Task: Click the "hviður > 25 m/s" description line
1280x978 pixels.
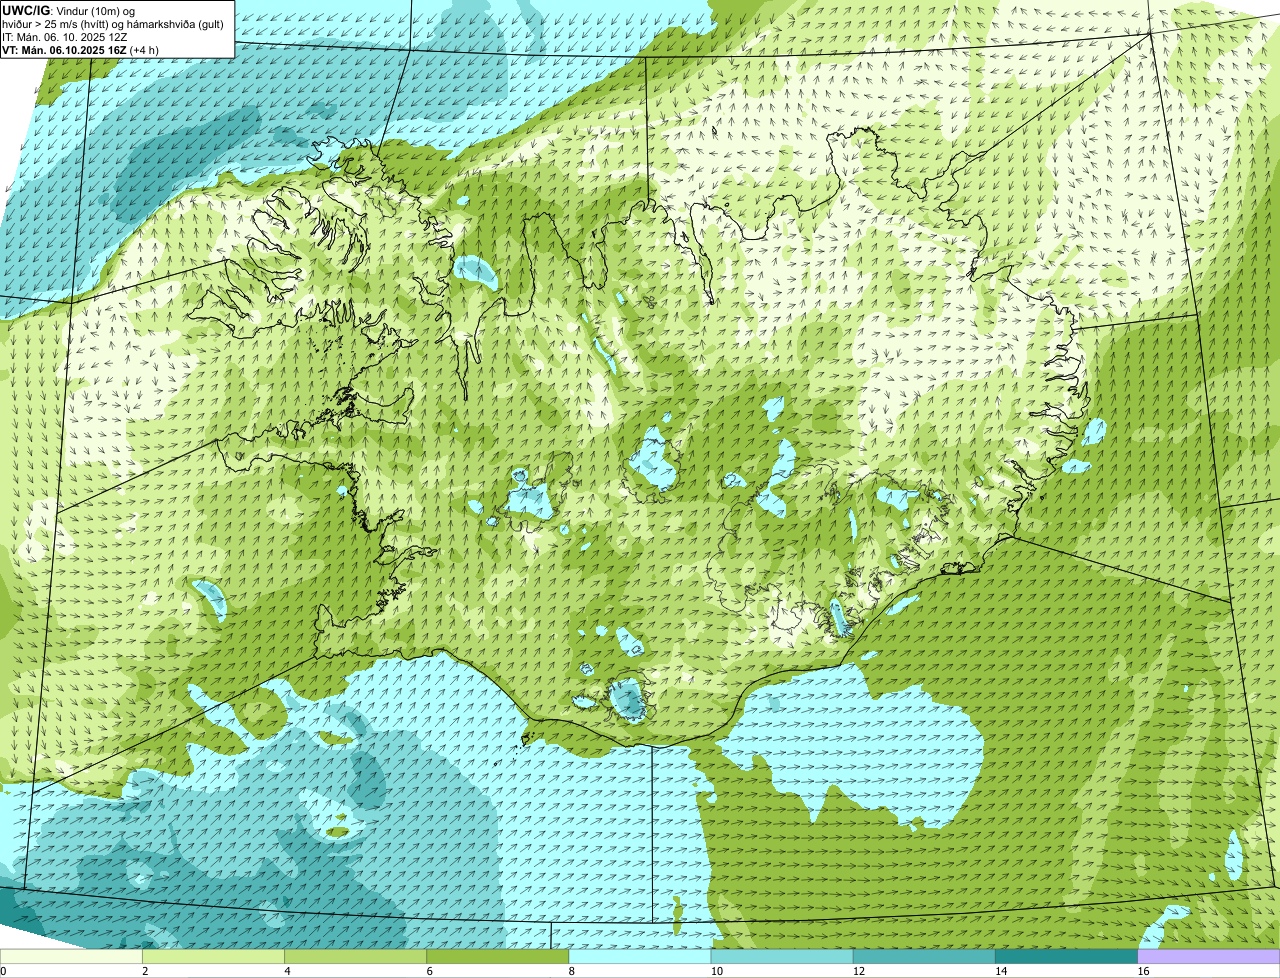Action: 113,23
